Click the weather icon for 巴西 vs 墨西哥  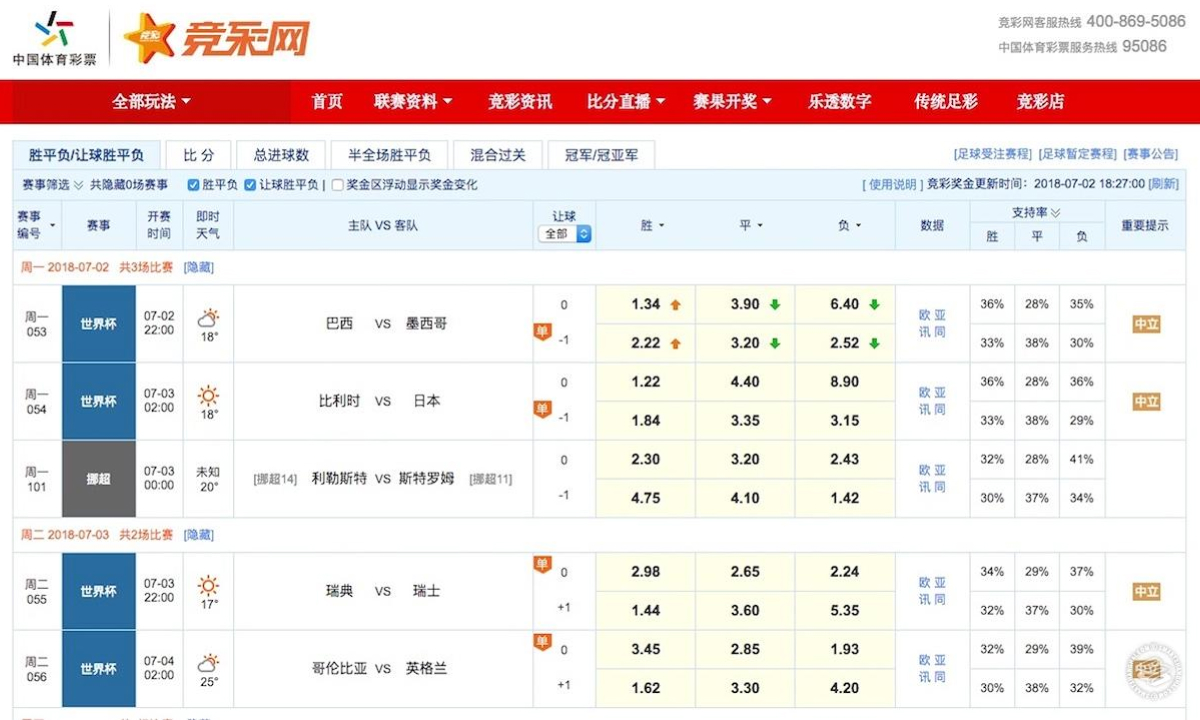(208, 319)
